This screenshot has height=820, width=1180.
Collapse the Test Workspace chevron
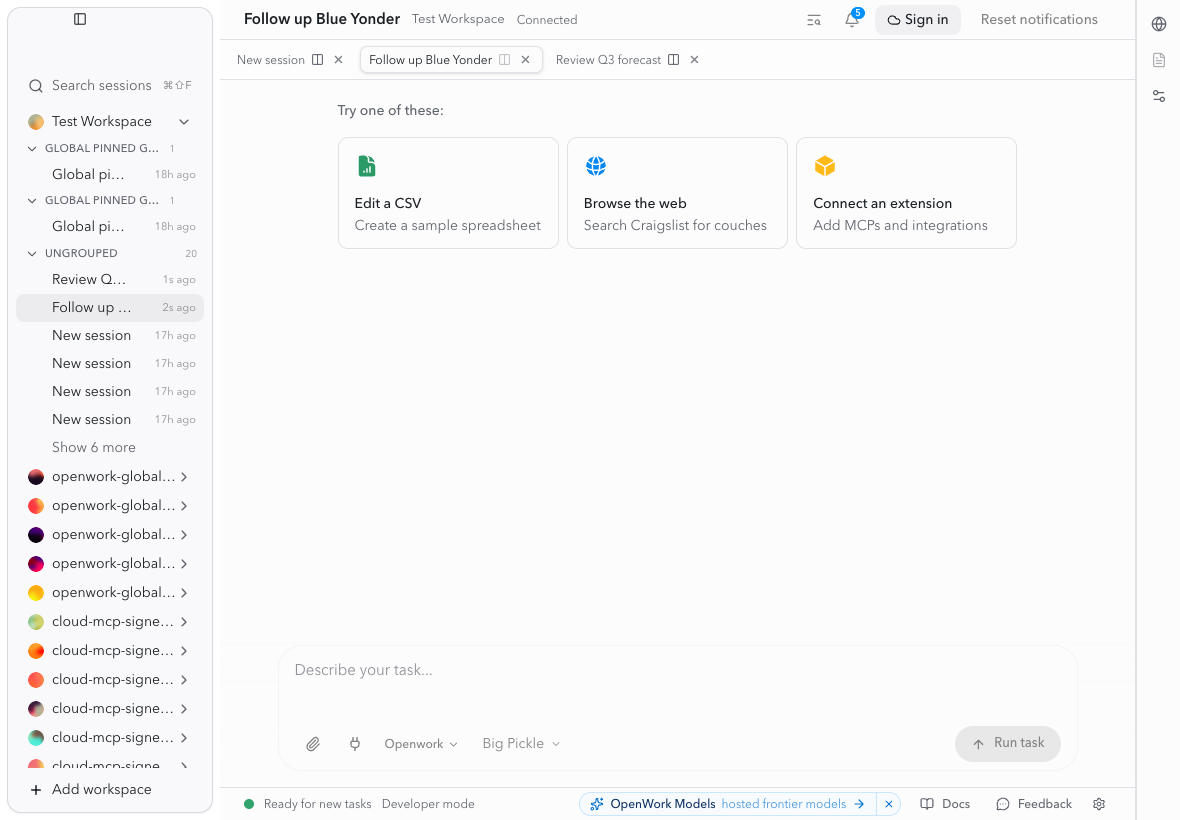[x=184, y=122]
